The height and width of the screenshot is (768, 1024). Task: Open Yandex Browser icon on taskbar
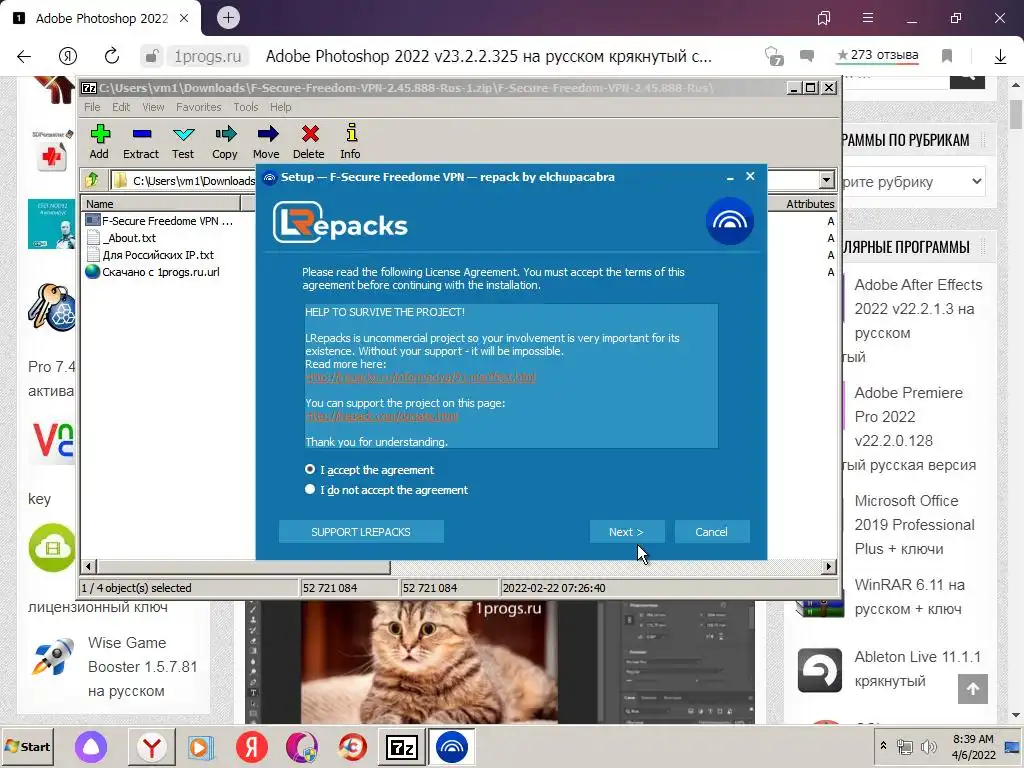point(152,746)
